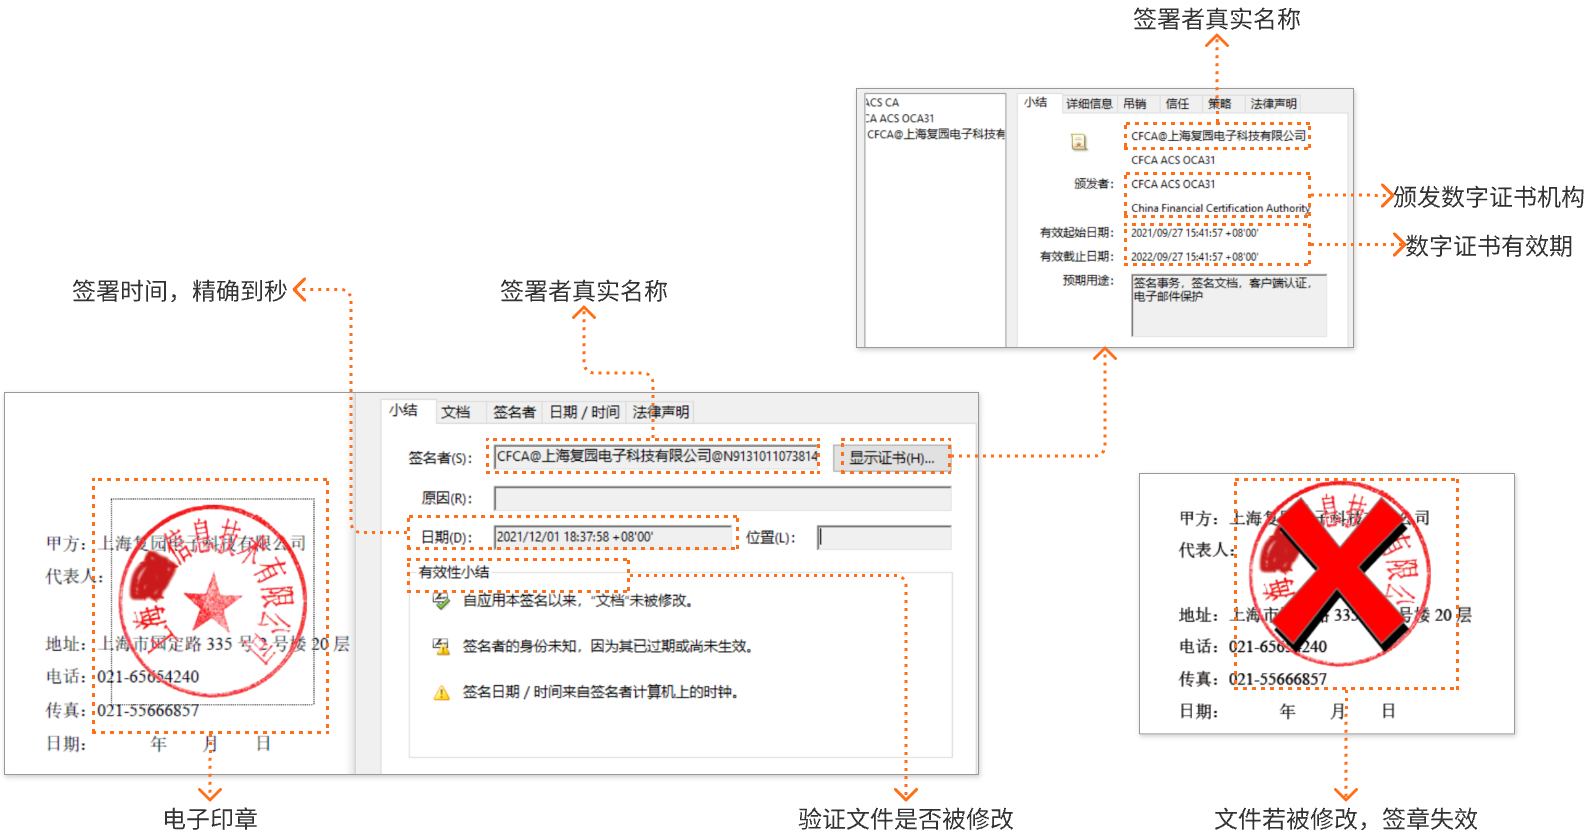Open the 详细信息 tab in certificate viewer
The height and width of the screenshot is (835, 1585).
[x=1089, y=104]
